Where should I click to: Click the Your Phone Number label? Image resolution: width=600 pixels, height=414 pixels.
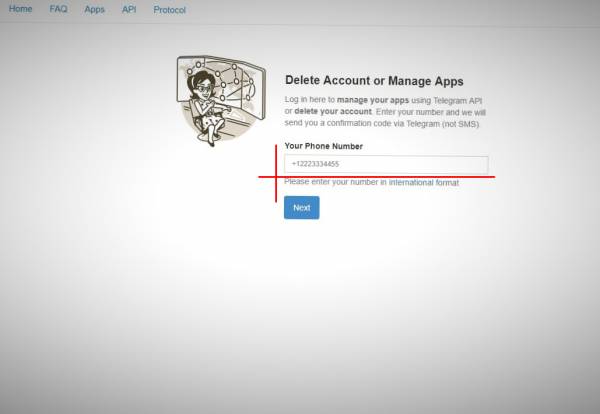coord(324,146)
